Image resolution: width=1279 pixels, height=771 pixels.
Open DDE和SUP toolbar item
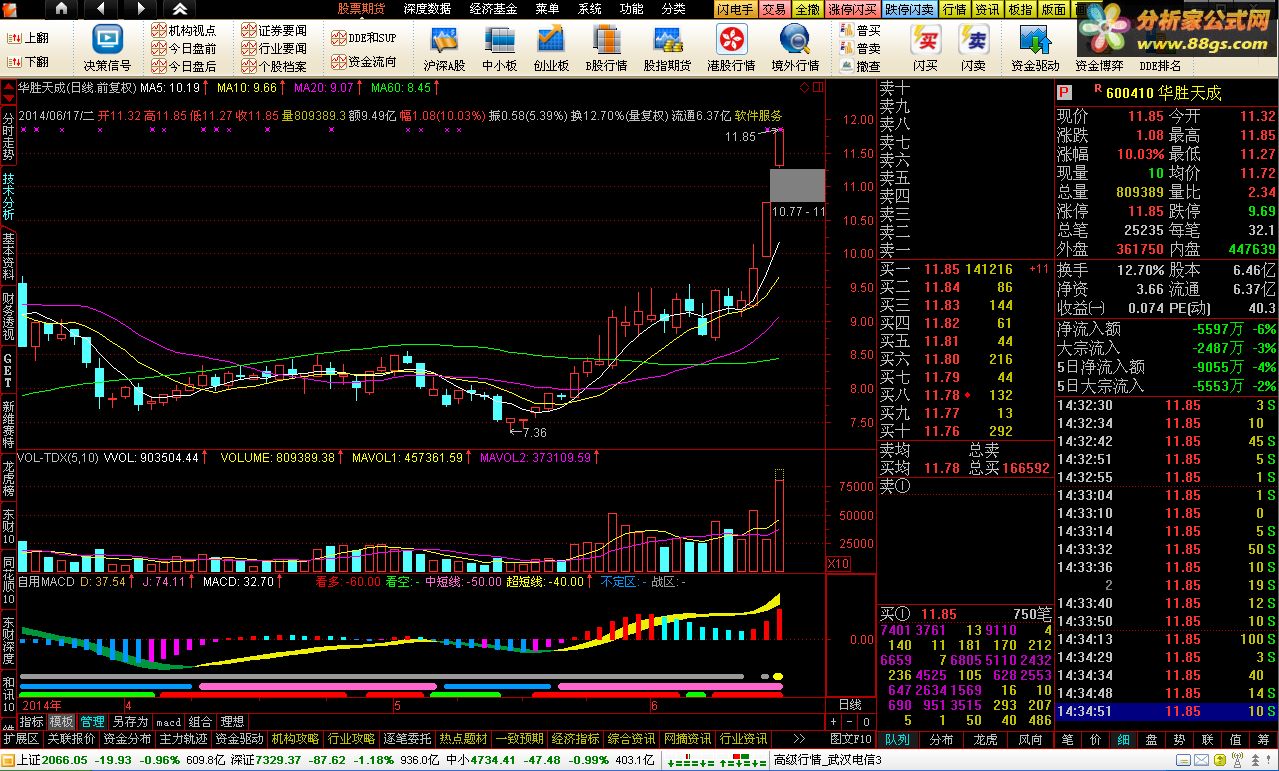pyautogui.click(x=364, y=38)
